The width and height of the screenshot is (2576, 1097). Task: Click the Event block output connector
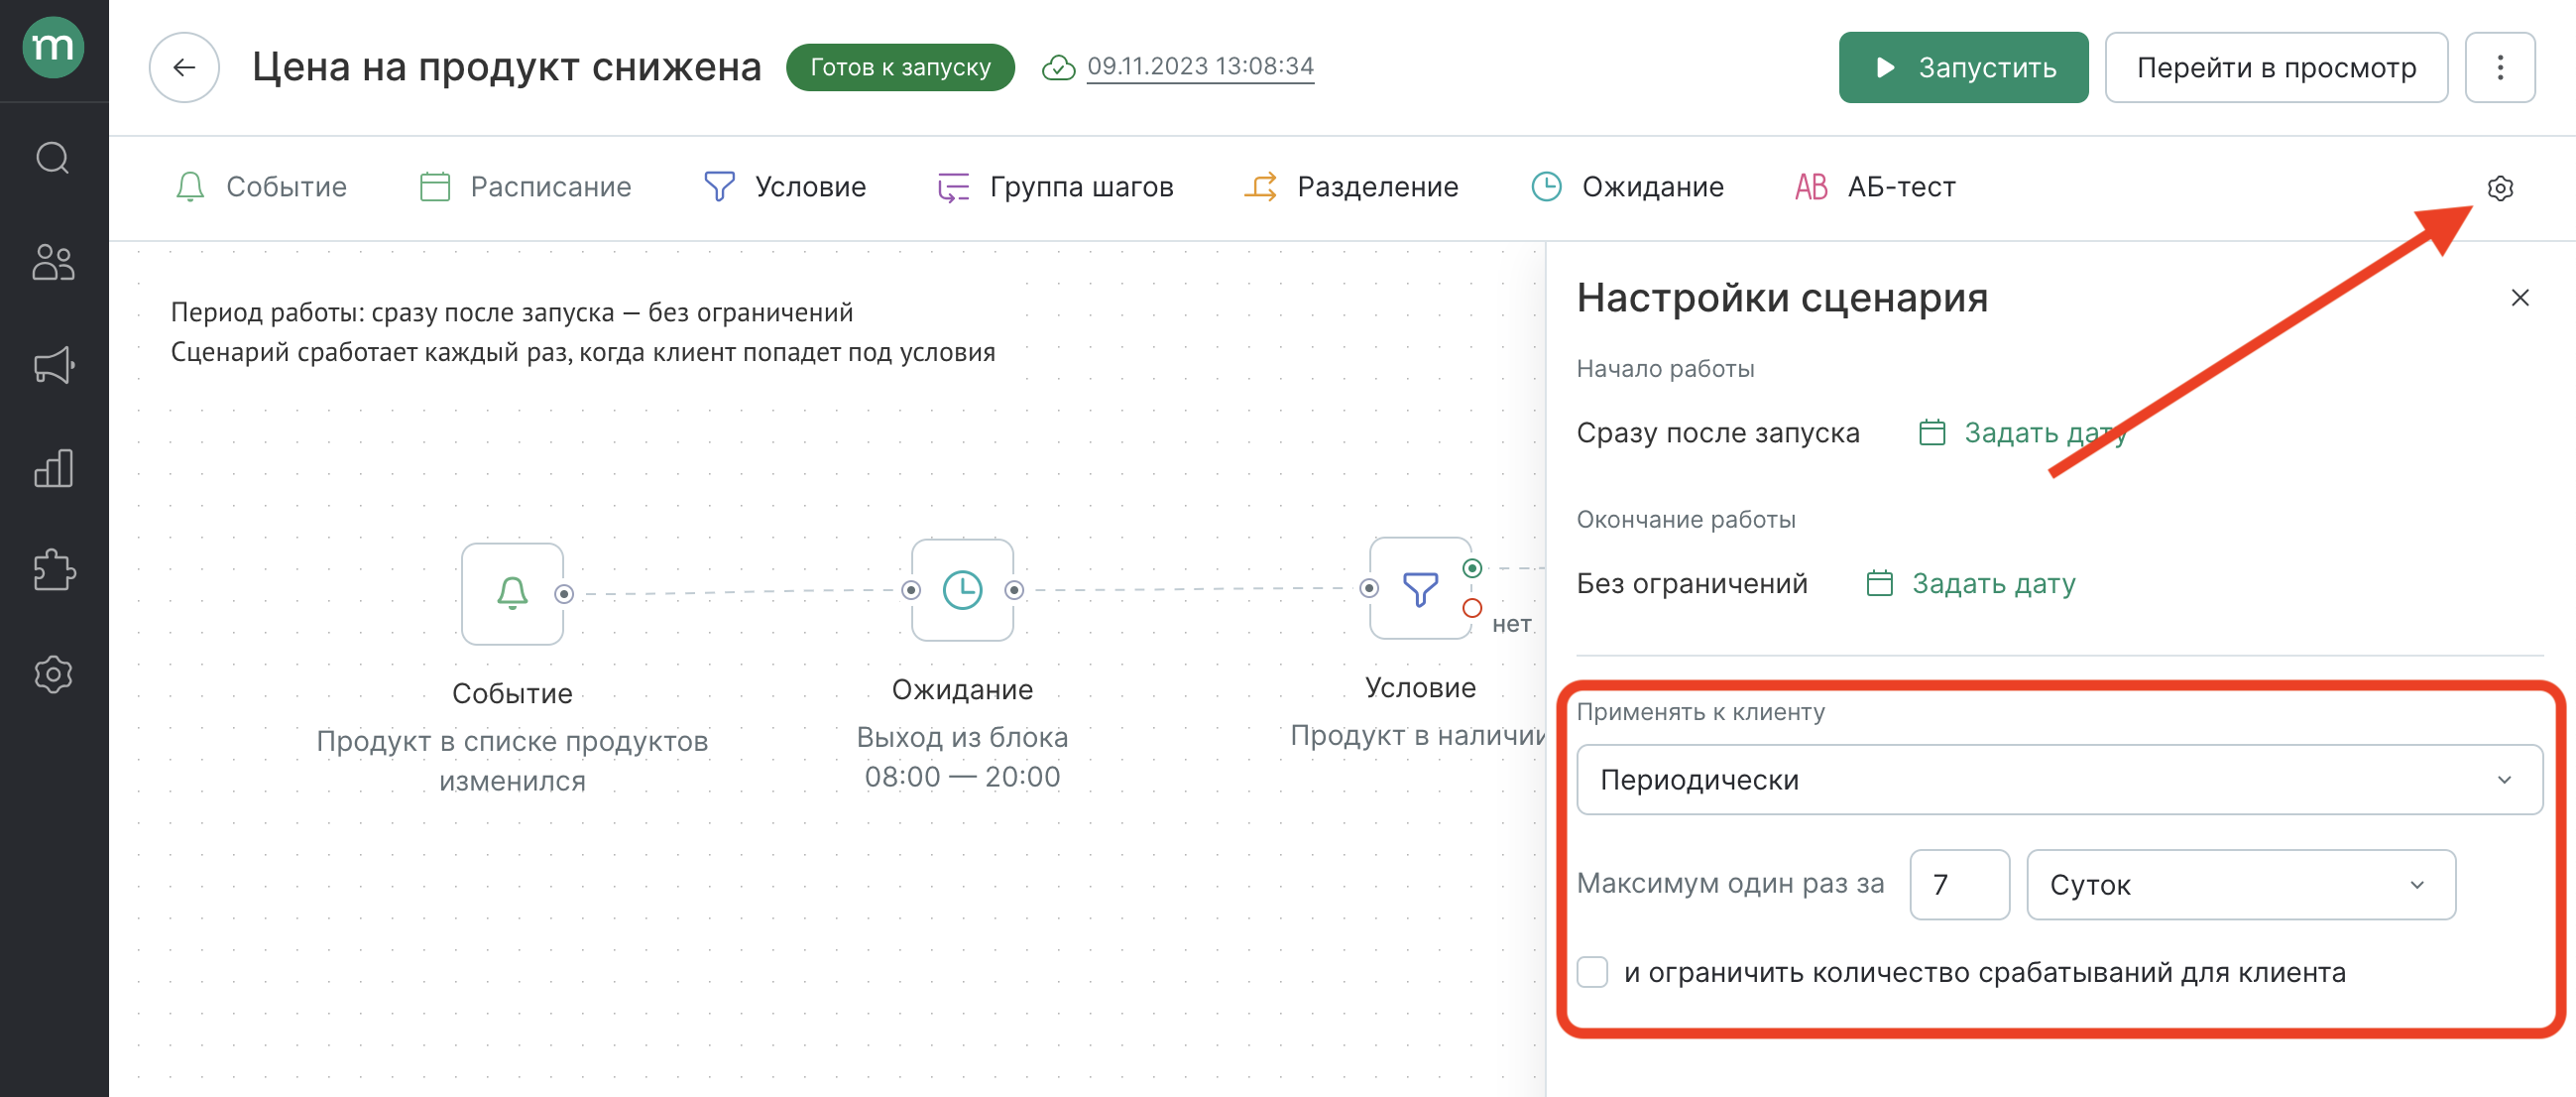point(564,594)
